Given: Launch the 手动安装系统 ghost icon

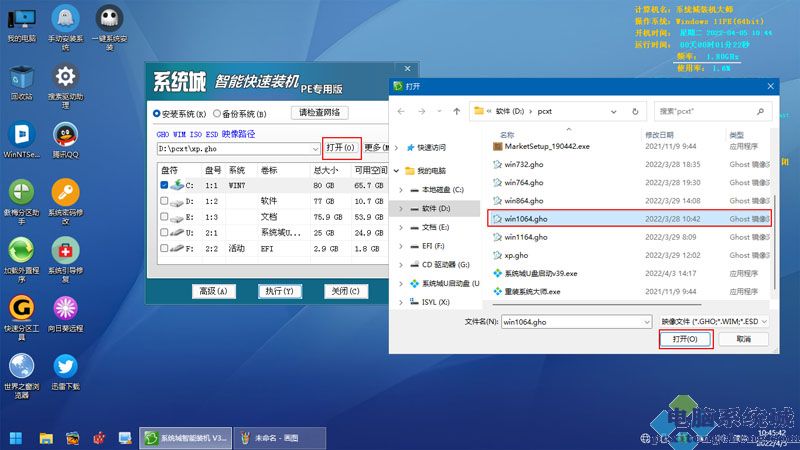Looking at the screenshot, I should 65,29.
